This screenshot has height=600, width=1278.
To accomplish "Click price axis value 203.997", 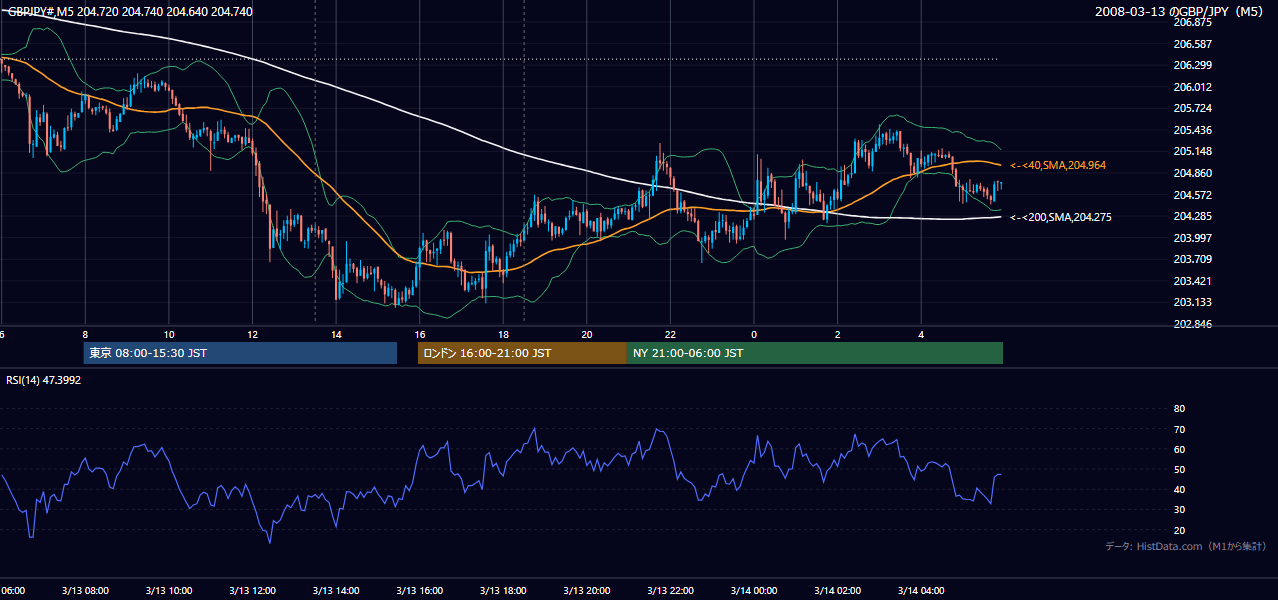I will point(1194,238).
